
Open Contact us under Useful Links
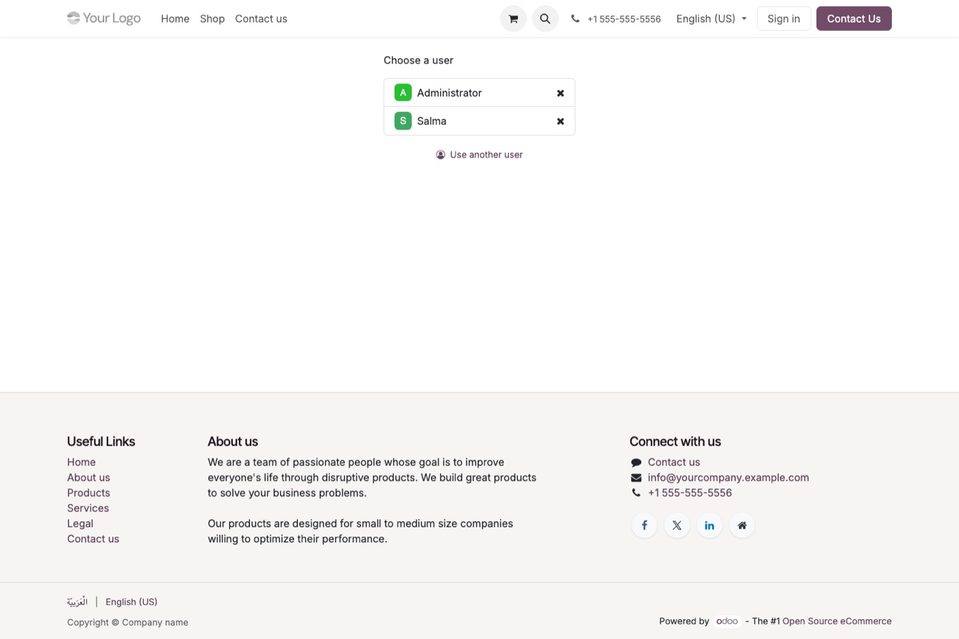point(93,539)
